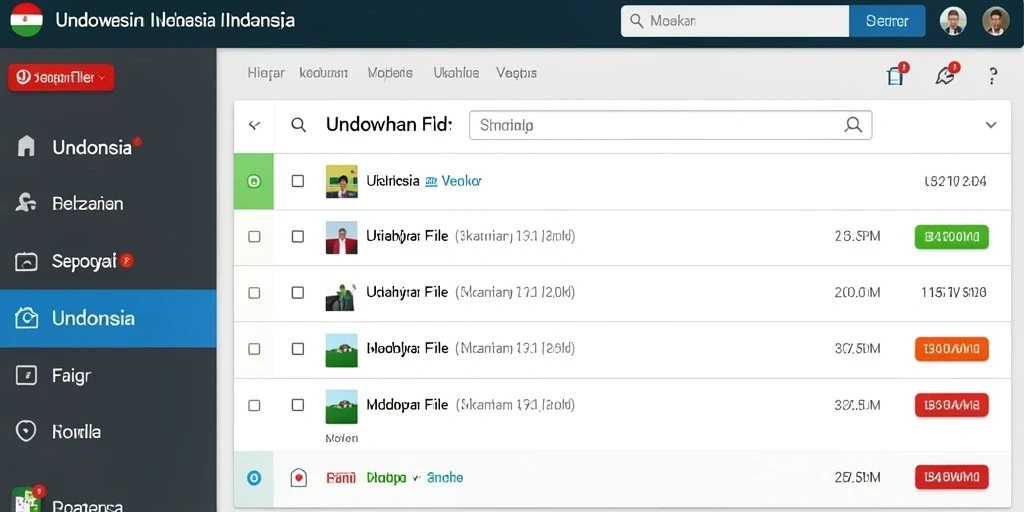
Task: Open the thumbnail in the Uklricsia Veokor row
Action: pos(342,182)
